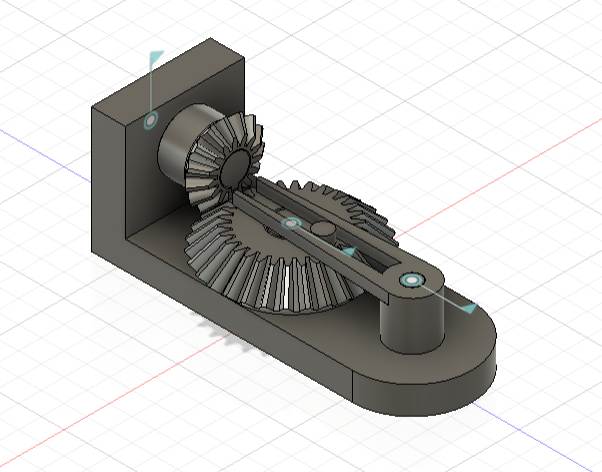Pick the round front hub face of the small gear
The image size is (602, 472).
pyautogui.click(x=235, y=170)
